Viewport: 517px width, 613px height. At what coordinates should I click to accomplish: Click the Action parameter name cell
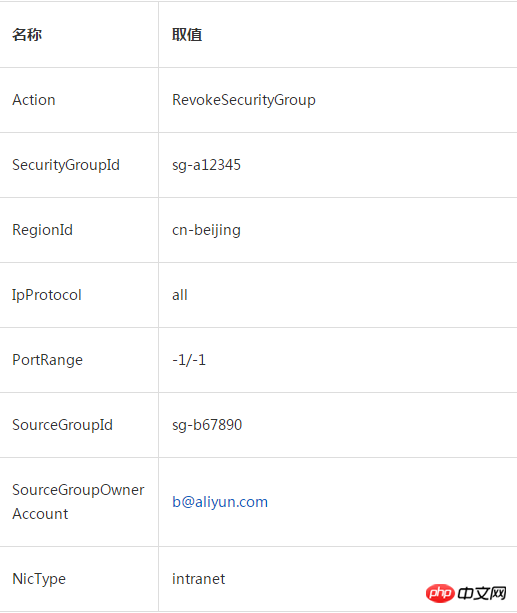(x=34, y=100)
